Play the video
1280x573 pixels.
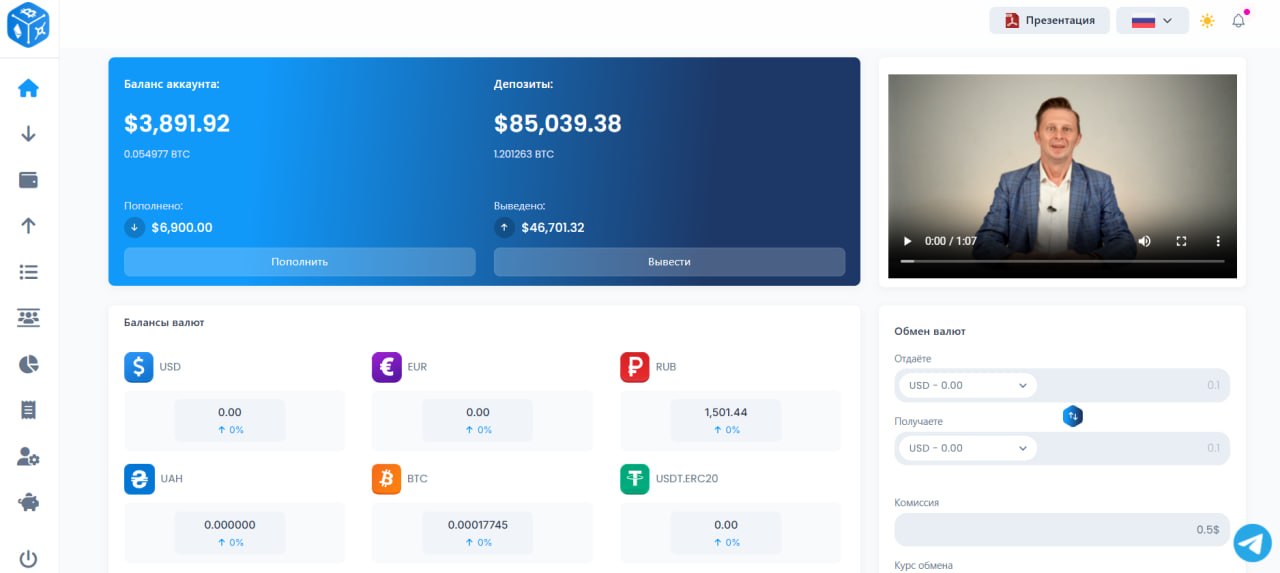point(907,241)
